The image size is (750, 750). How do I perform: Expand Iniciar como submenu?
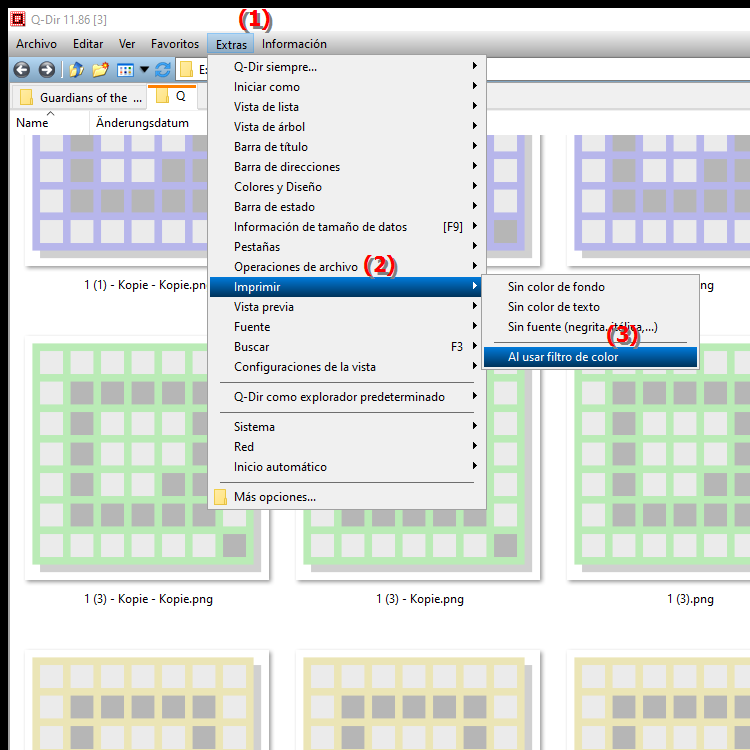click(x=348, y=87)
